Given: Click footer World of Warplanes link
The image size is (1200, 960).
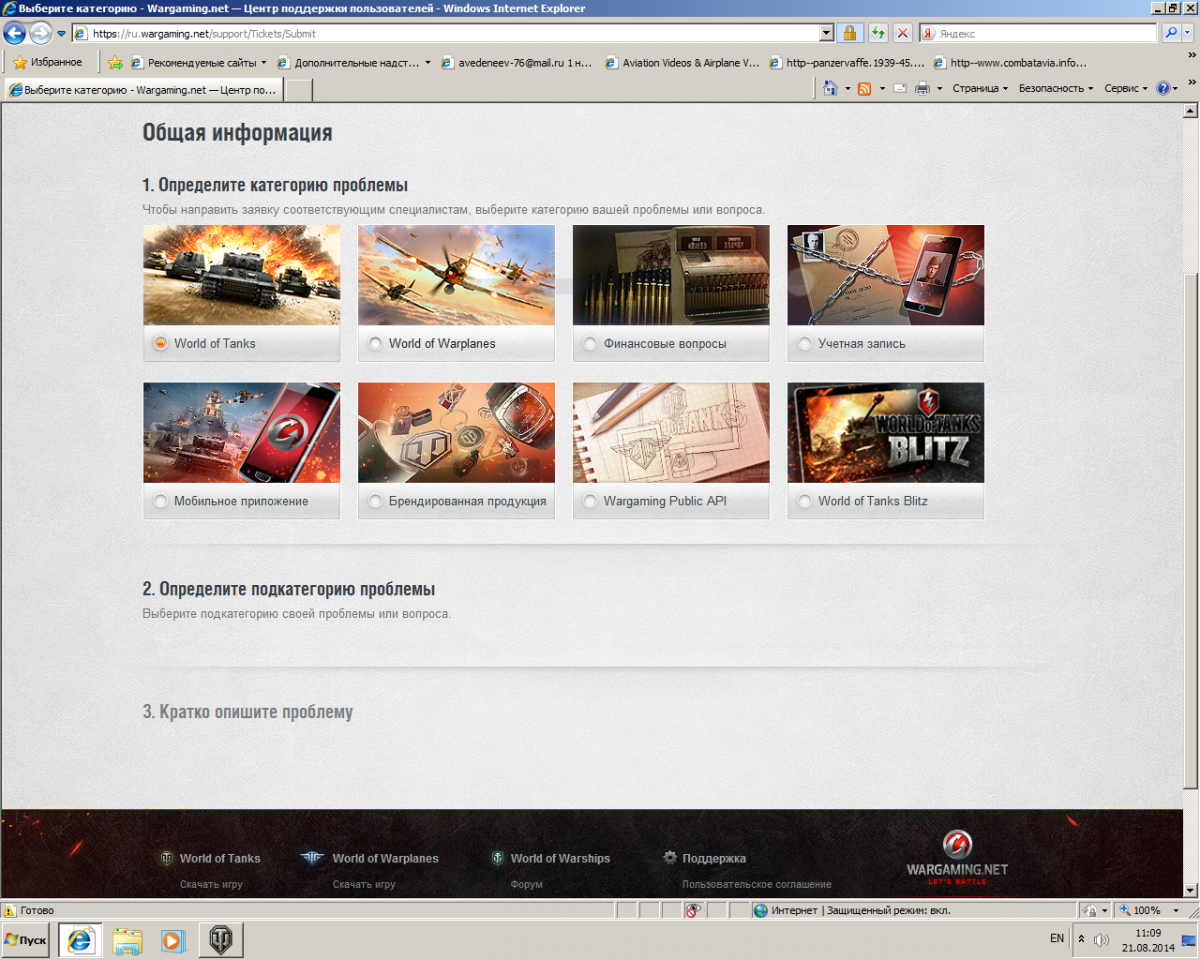Looking at the screenshot, I should (385, 858).
